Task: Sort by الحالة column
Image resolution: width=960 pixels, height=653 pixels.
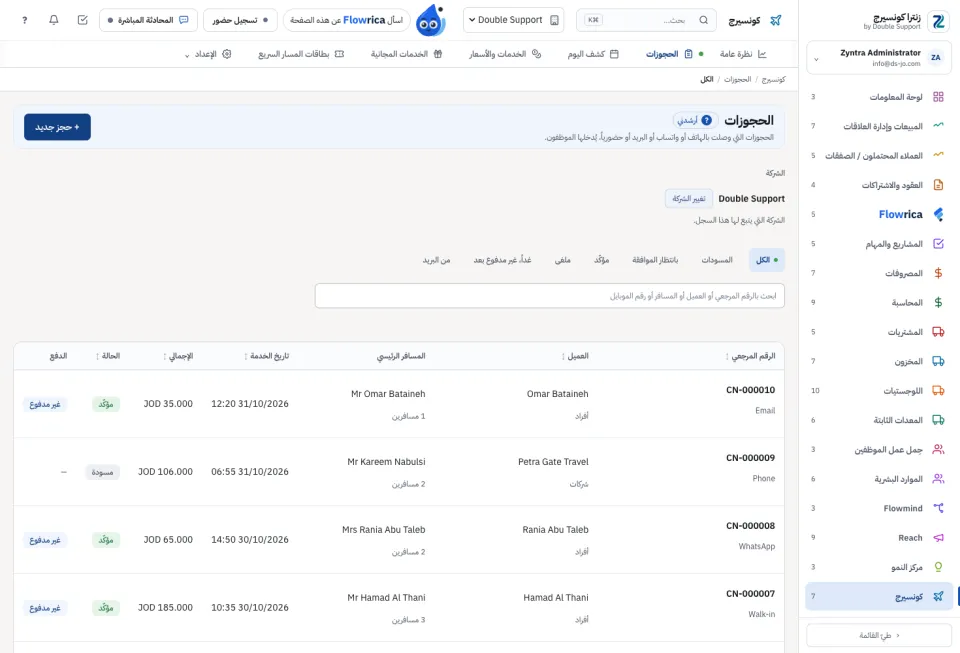Action: coord(108,356)
